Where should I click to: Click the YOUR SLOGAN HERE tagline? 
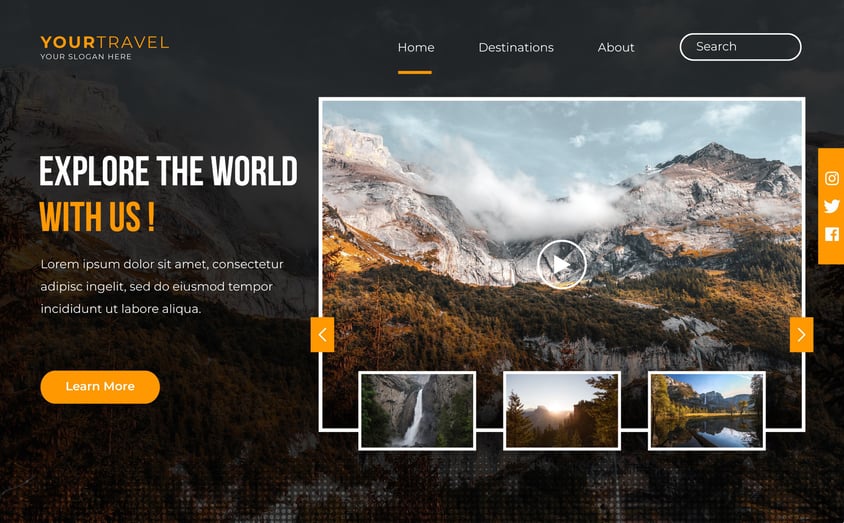tap(86, 56)
